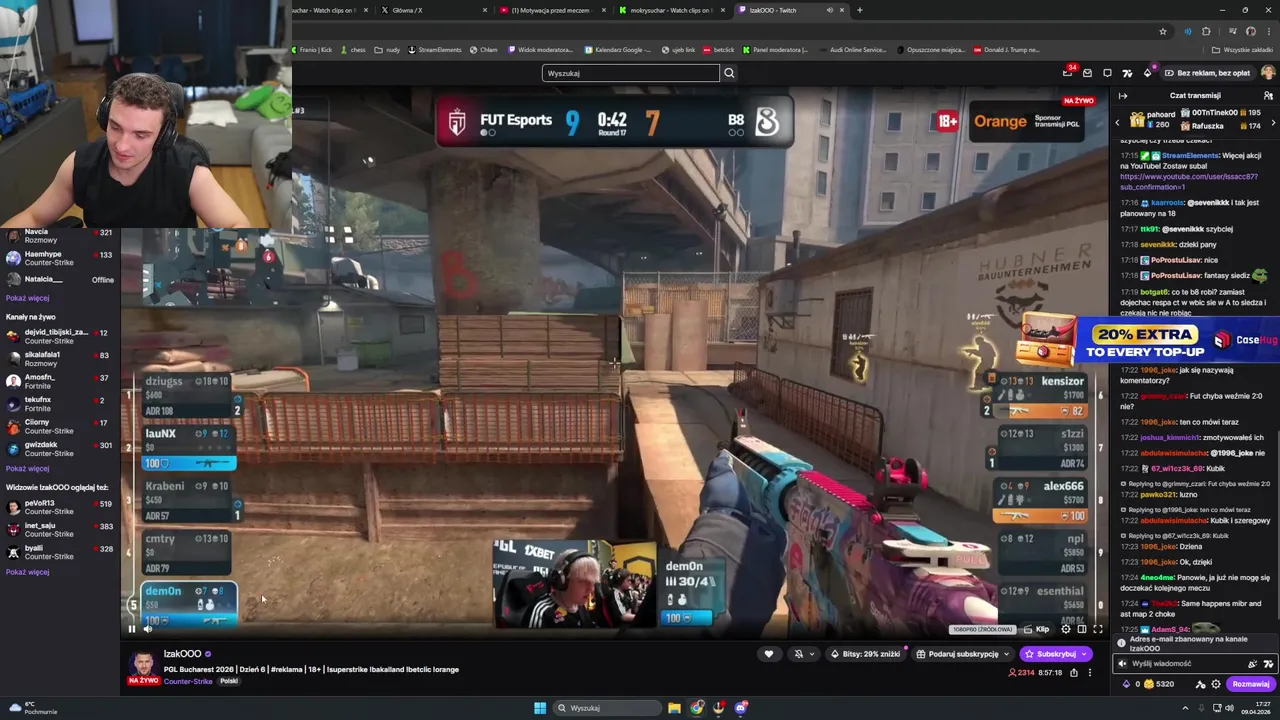
Task: Open the Amosfn_ Fortnite channel
Action: [60, 381]
